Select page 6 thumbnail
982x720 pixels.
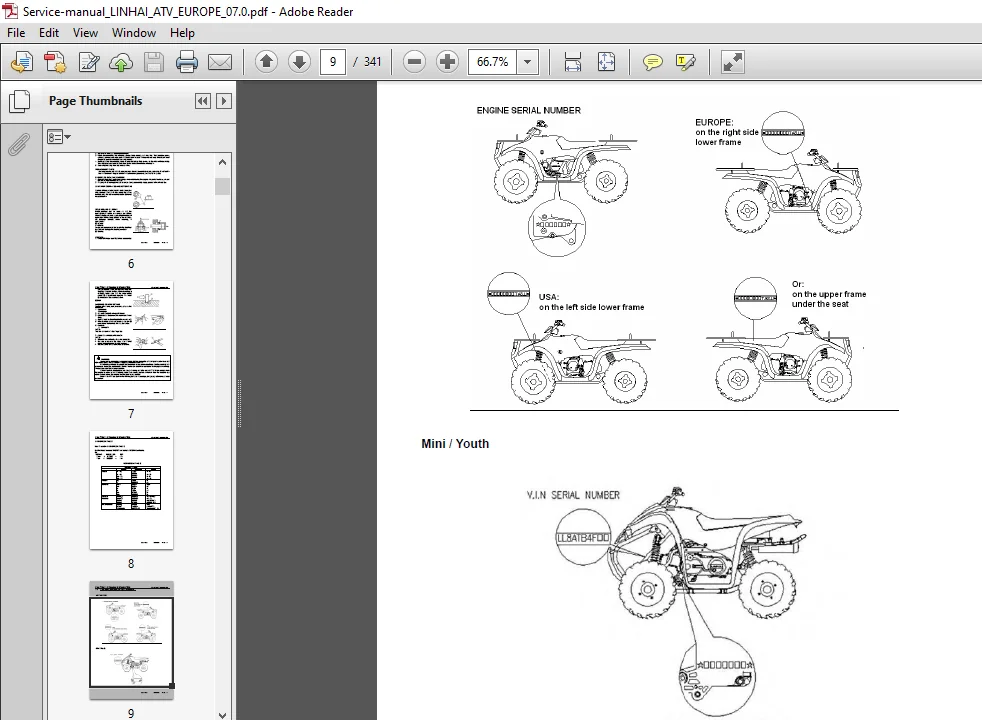(132, 201)
